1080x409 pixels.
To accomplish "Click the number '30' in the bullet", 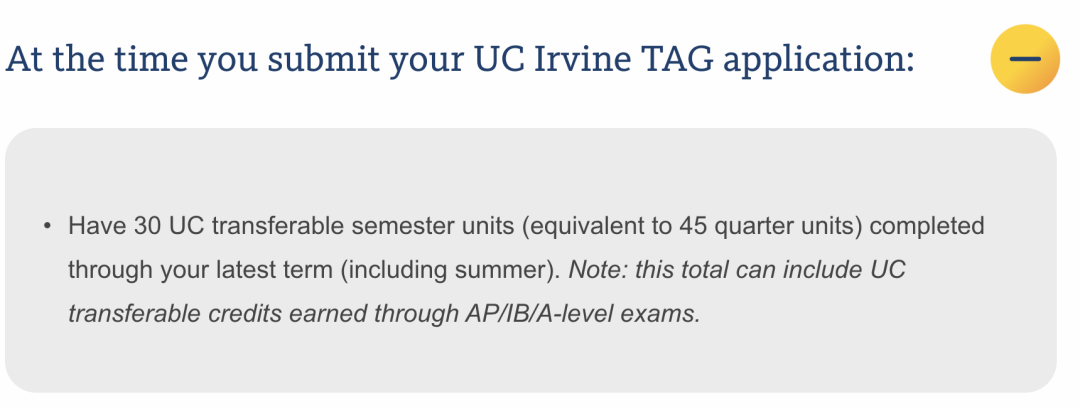I will (x=147, y=226).
